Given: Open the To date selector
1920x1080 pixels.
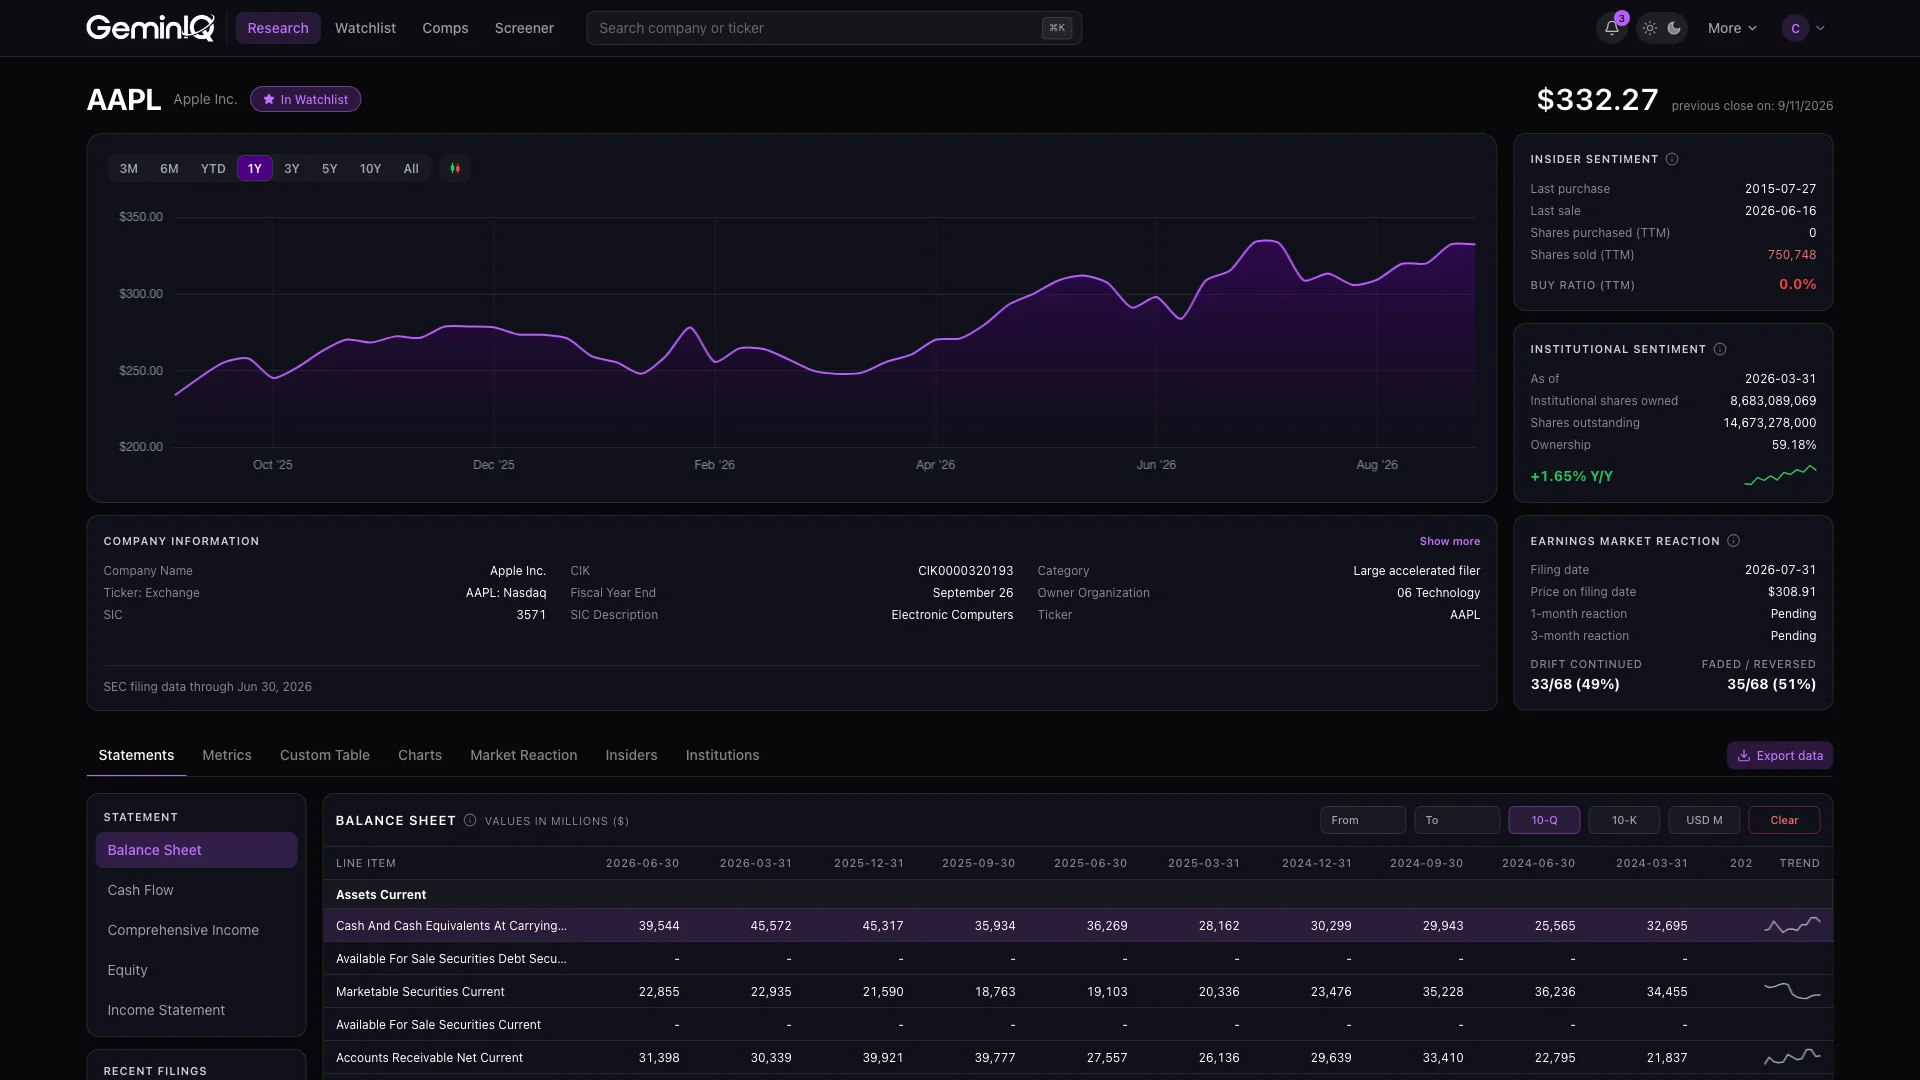Looking at the screenshot, I should [x=1457, y=820].
